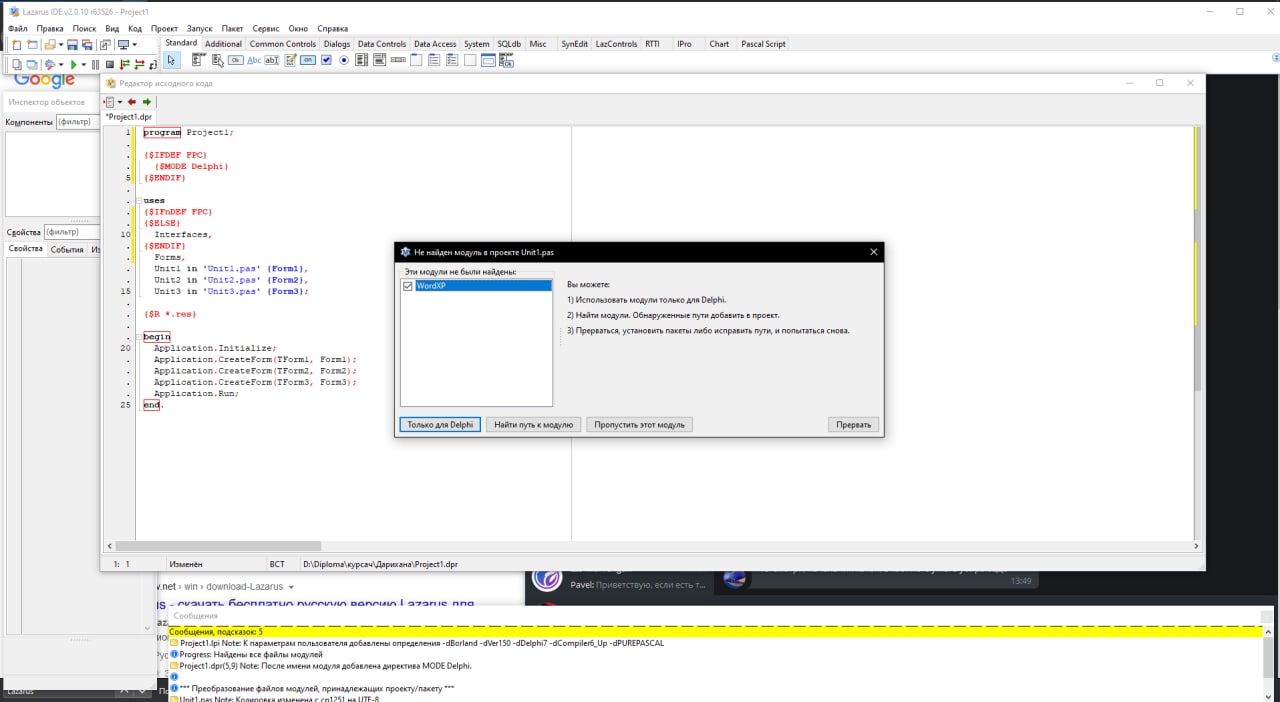Select 'Progress: Найдены все файлы модулей' message
1280x702 pixels.
[251, 654]
